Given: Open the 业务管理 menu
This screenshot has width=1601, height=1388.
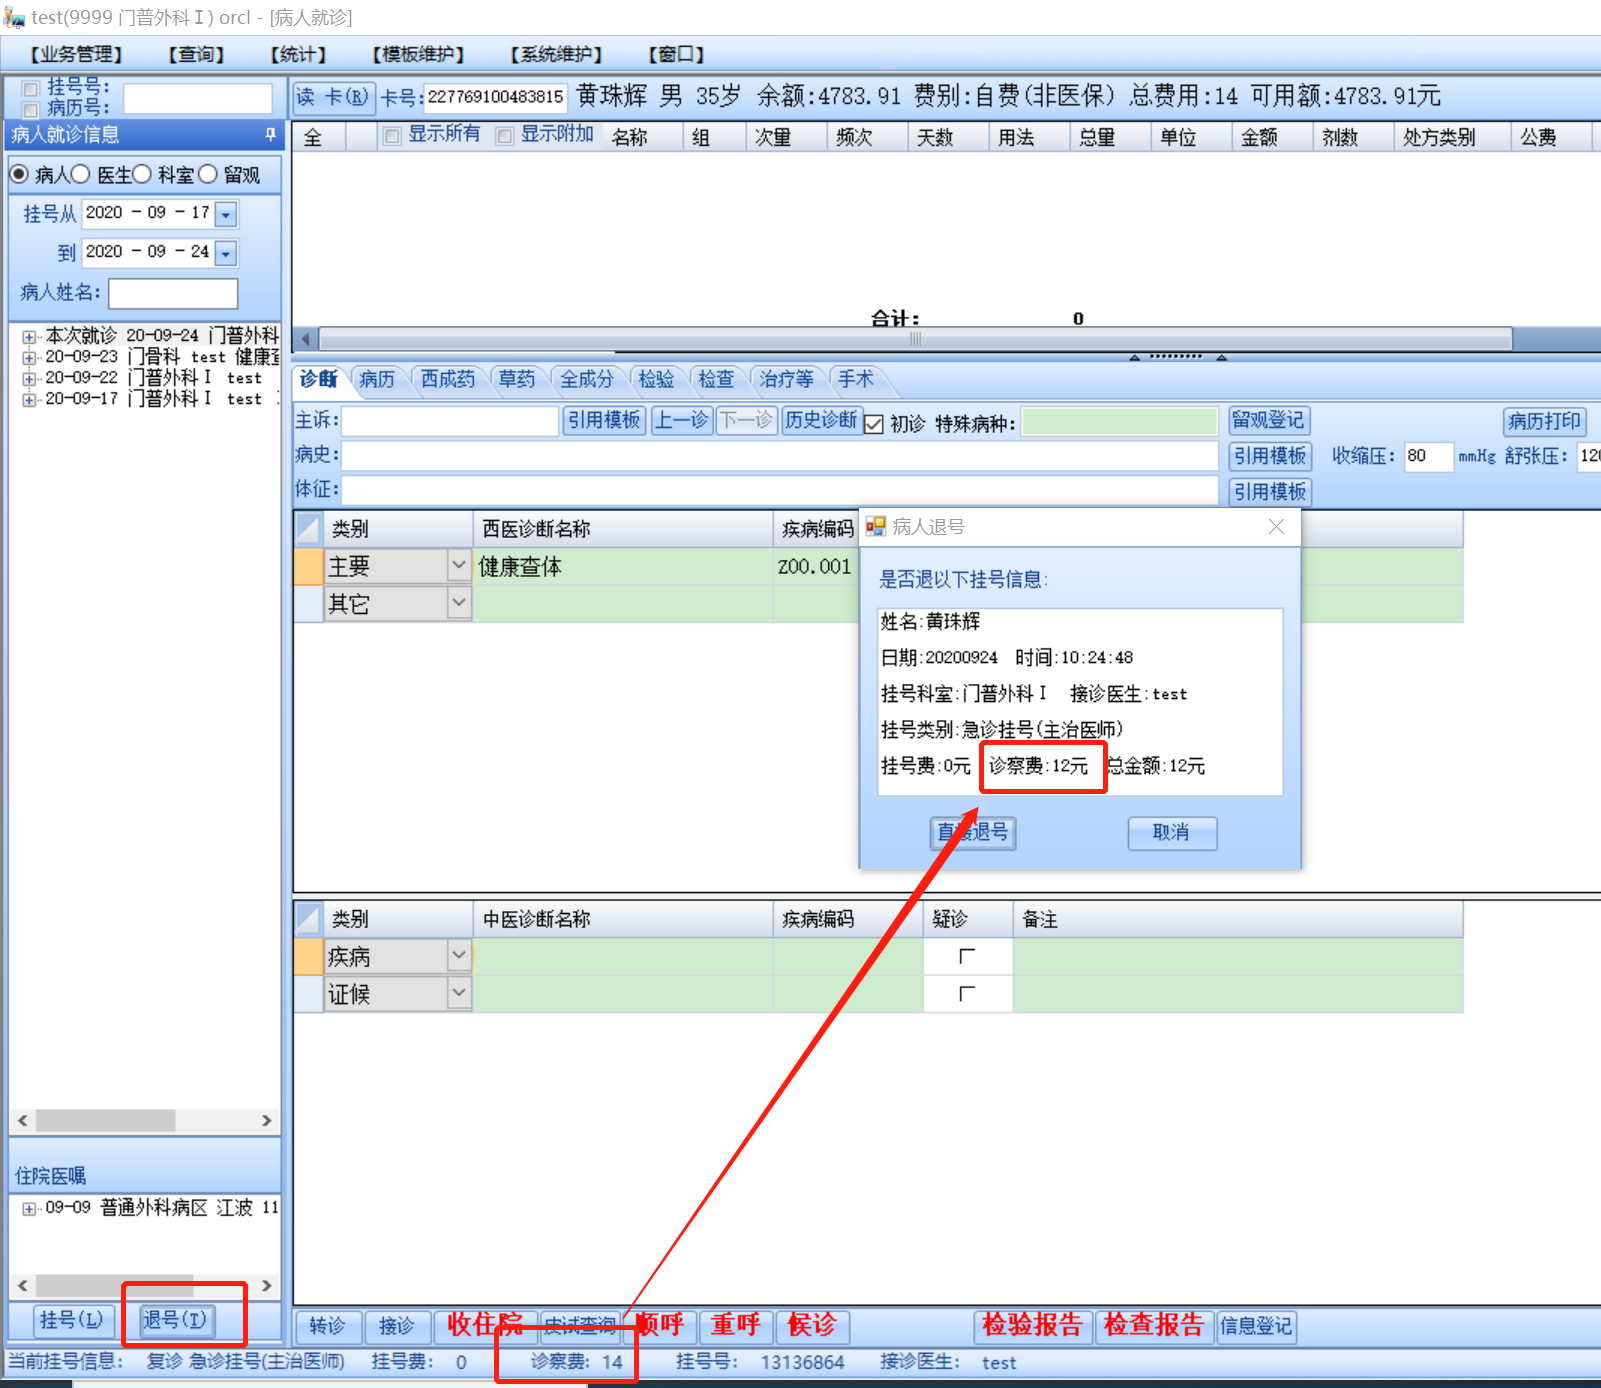Looking at the screenshot, I should 77,54.
